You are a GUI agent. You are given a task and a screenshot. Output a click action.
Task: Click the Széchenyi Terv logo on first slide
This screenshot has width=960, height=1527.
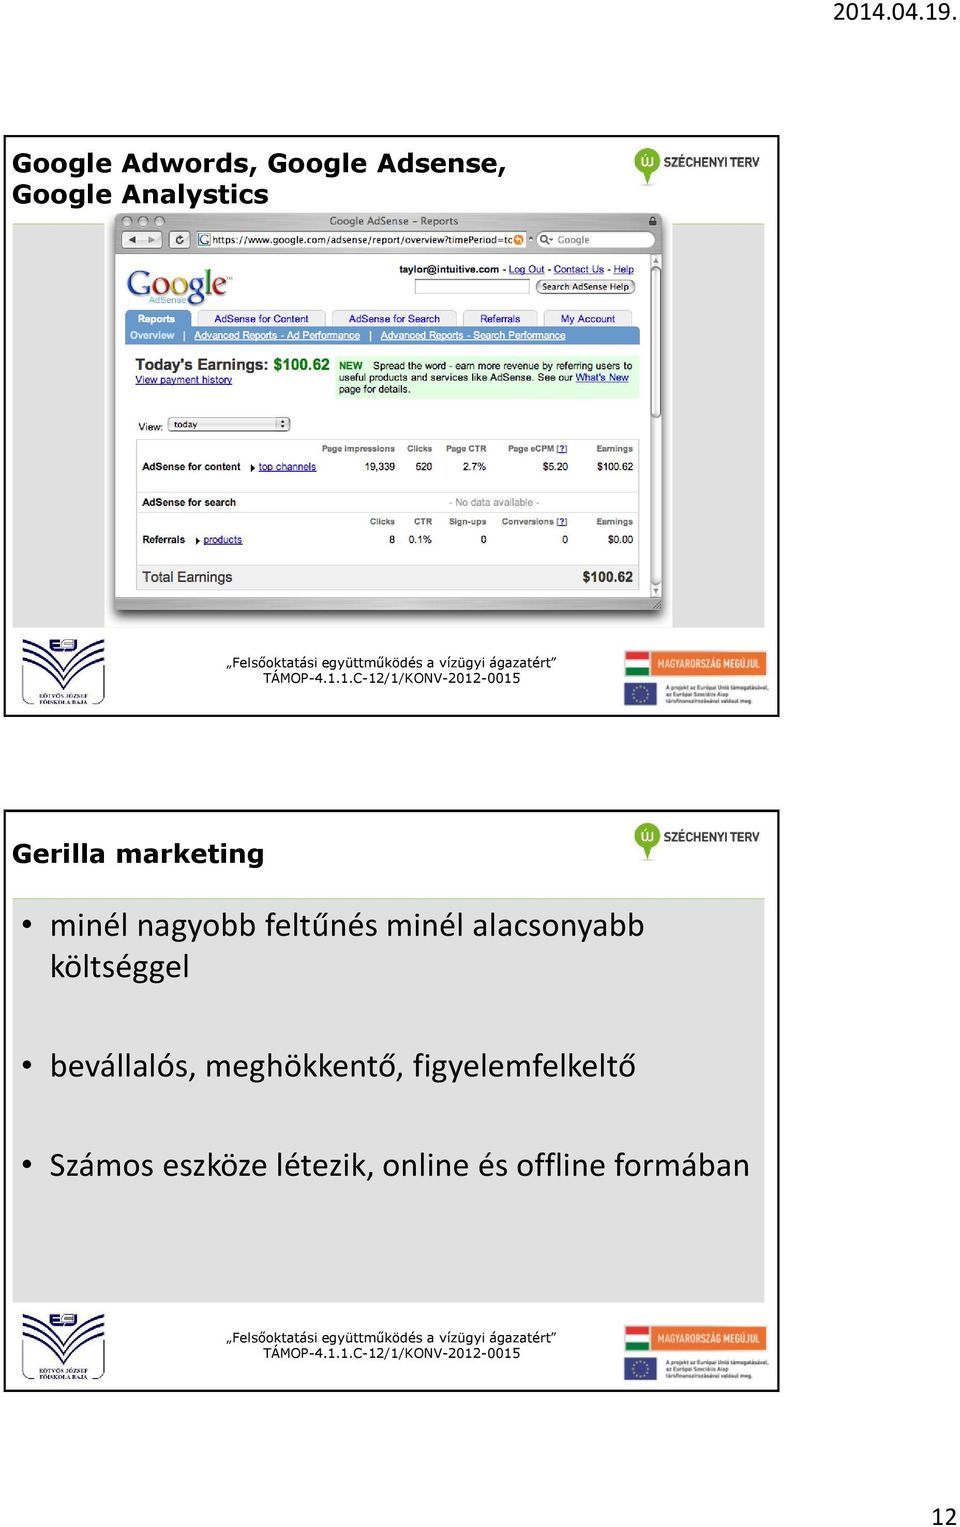tap(696, 165)
